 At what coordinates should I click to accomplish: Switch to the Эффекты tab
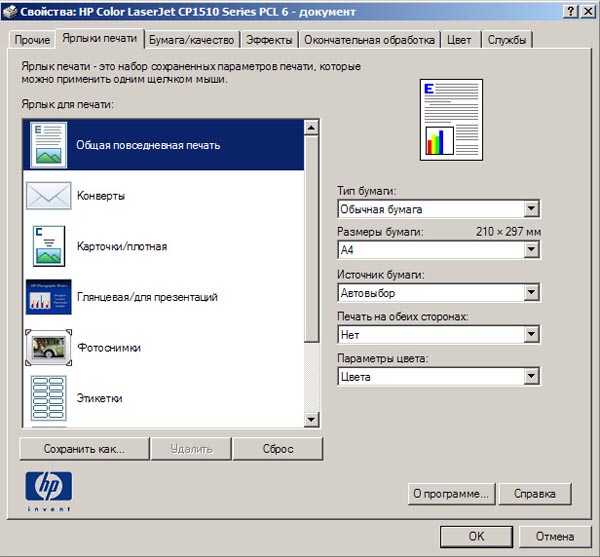click(x=269, y=40)
